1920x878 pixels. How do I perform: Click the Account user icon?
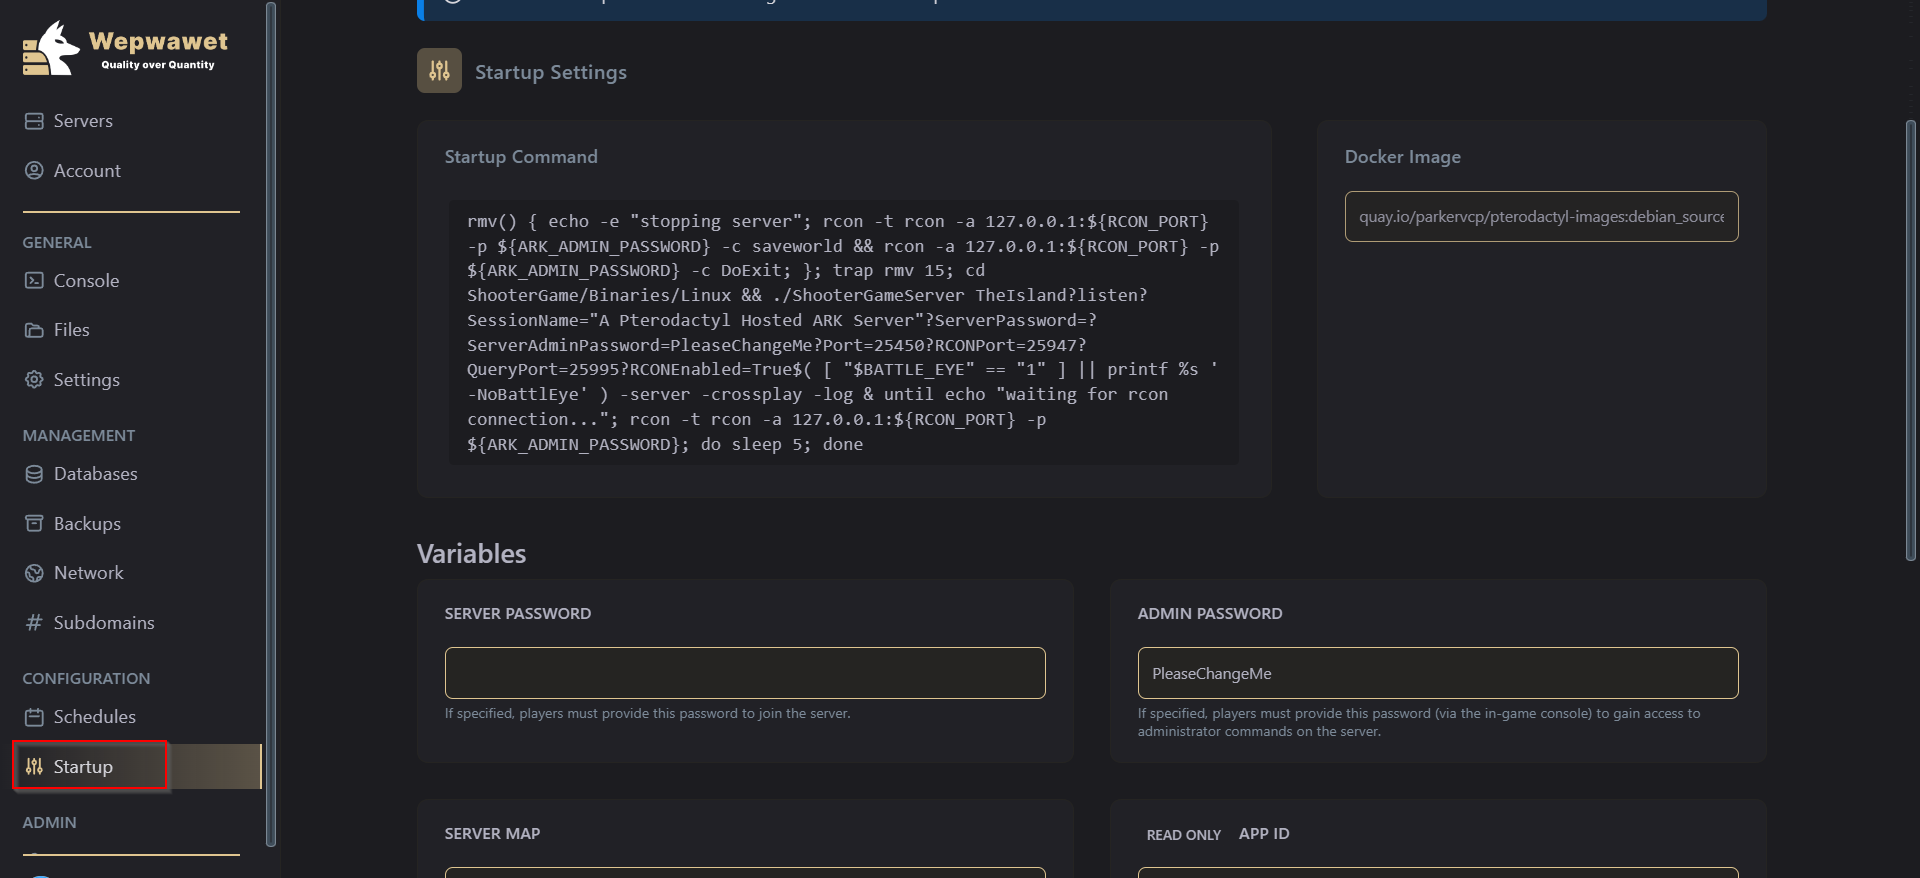point(34,171)
